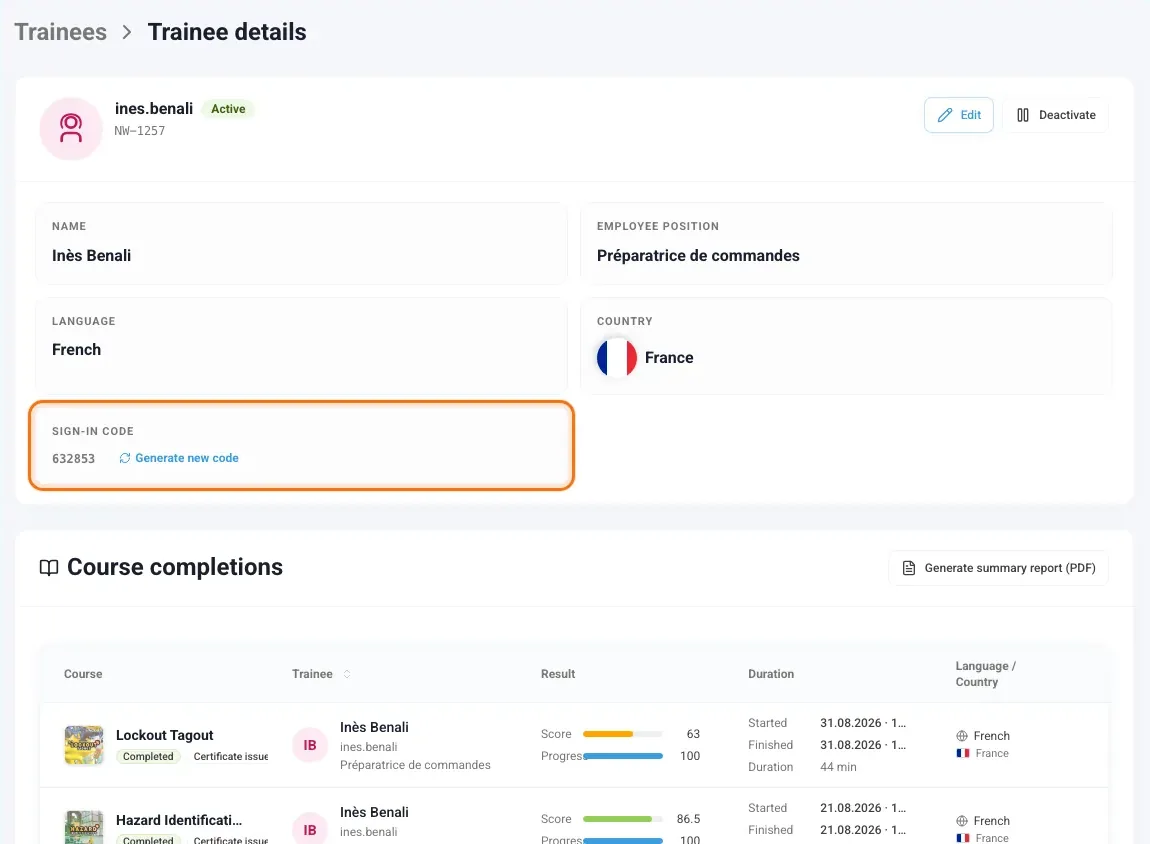Generate a new sign-in code

pyautogui.click(x=179, y=458)
